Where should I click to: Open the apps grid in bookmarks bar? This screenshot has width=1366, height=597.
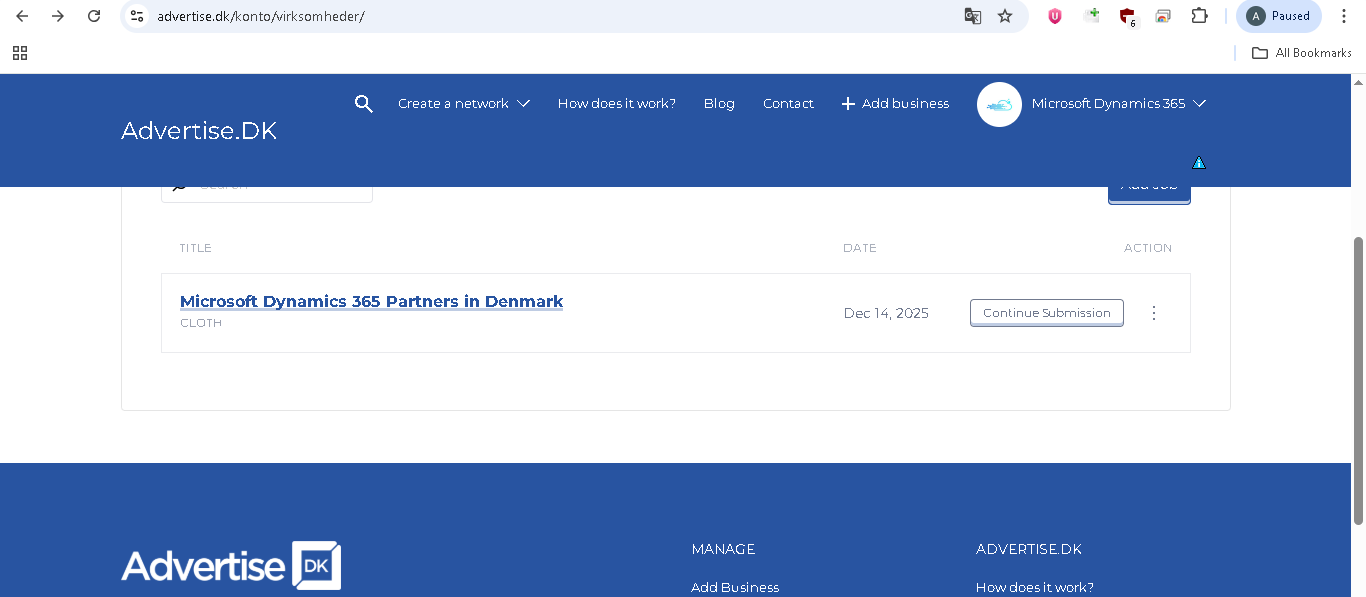tap(20, 53)
